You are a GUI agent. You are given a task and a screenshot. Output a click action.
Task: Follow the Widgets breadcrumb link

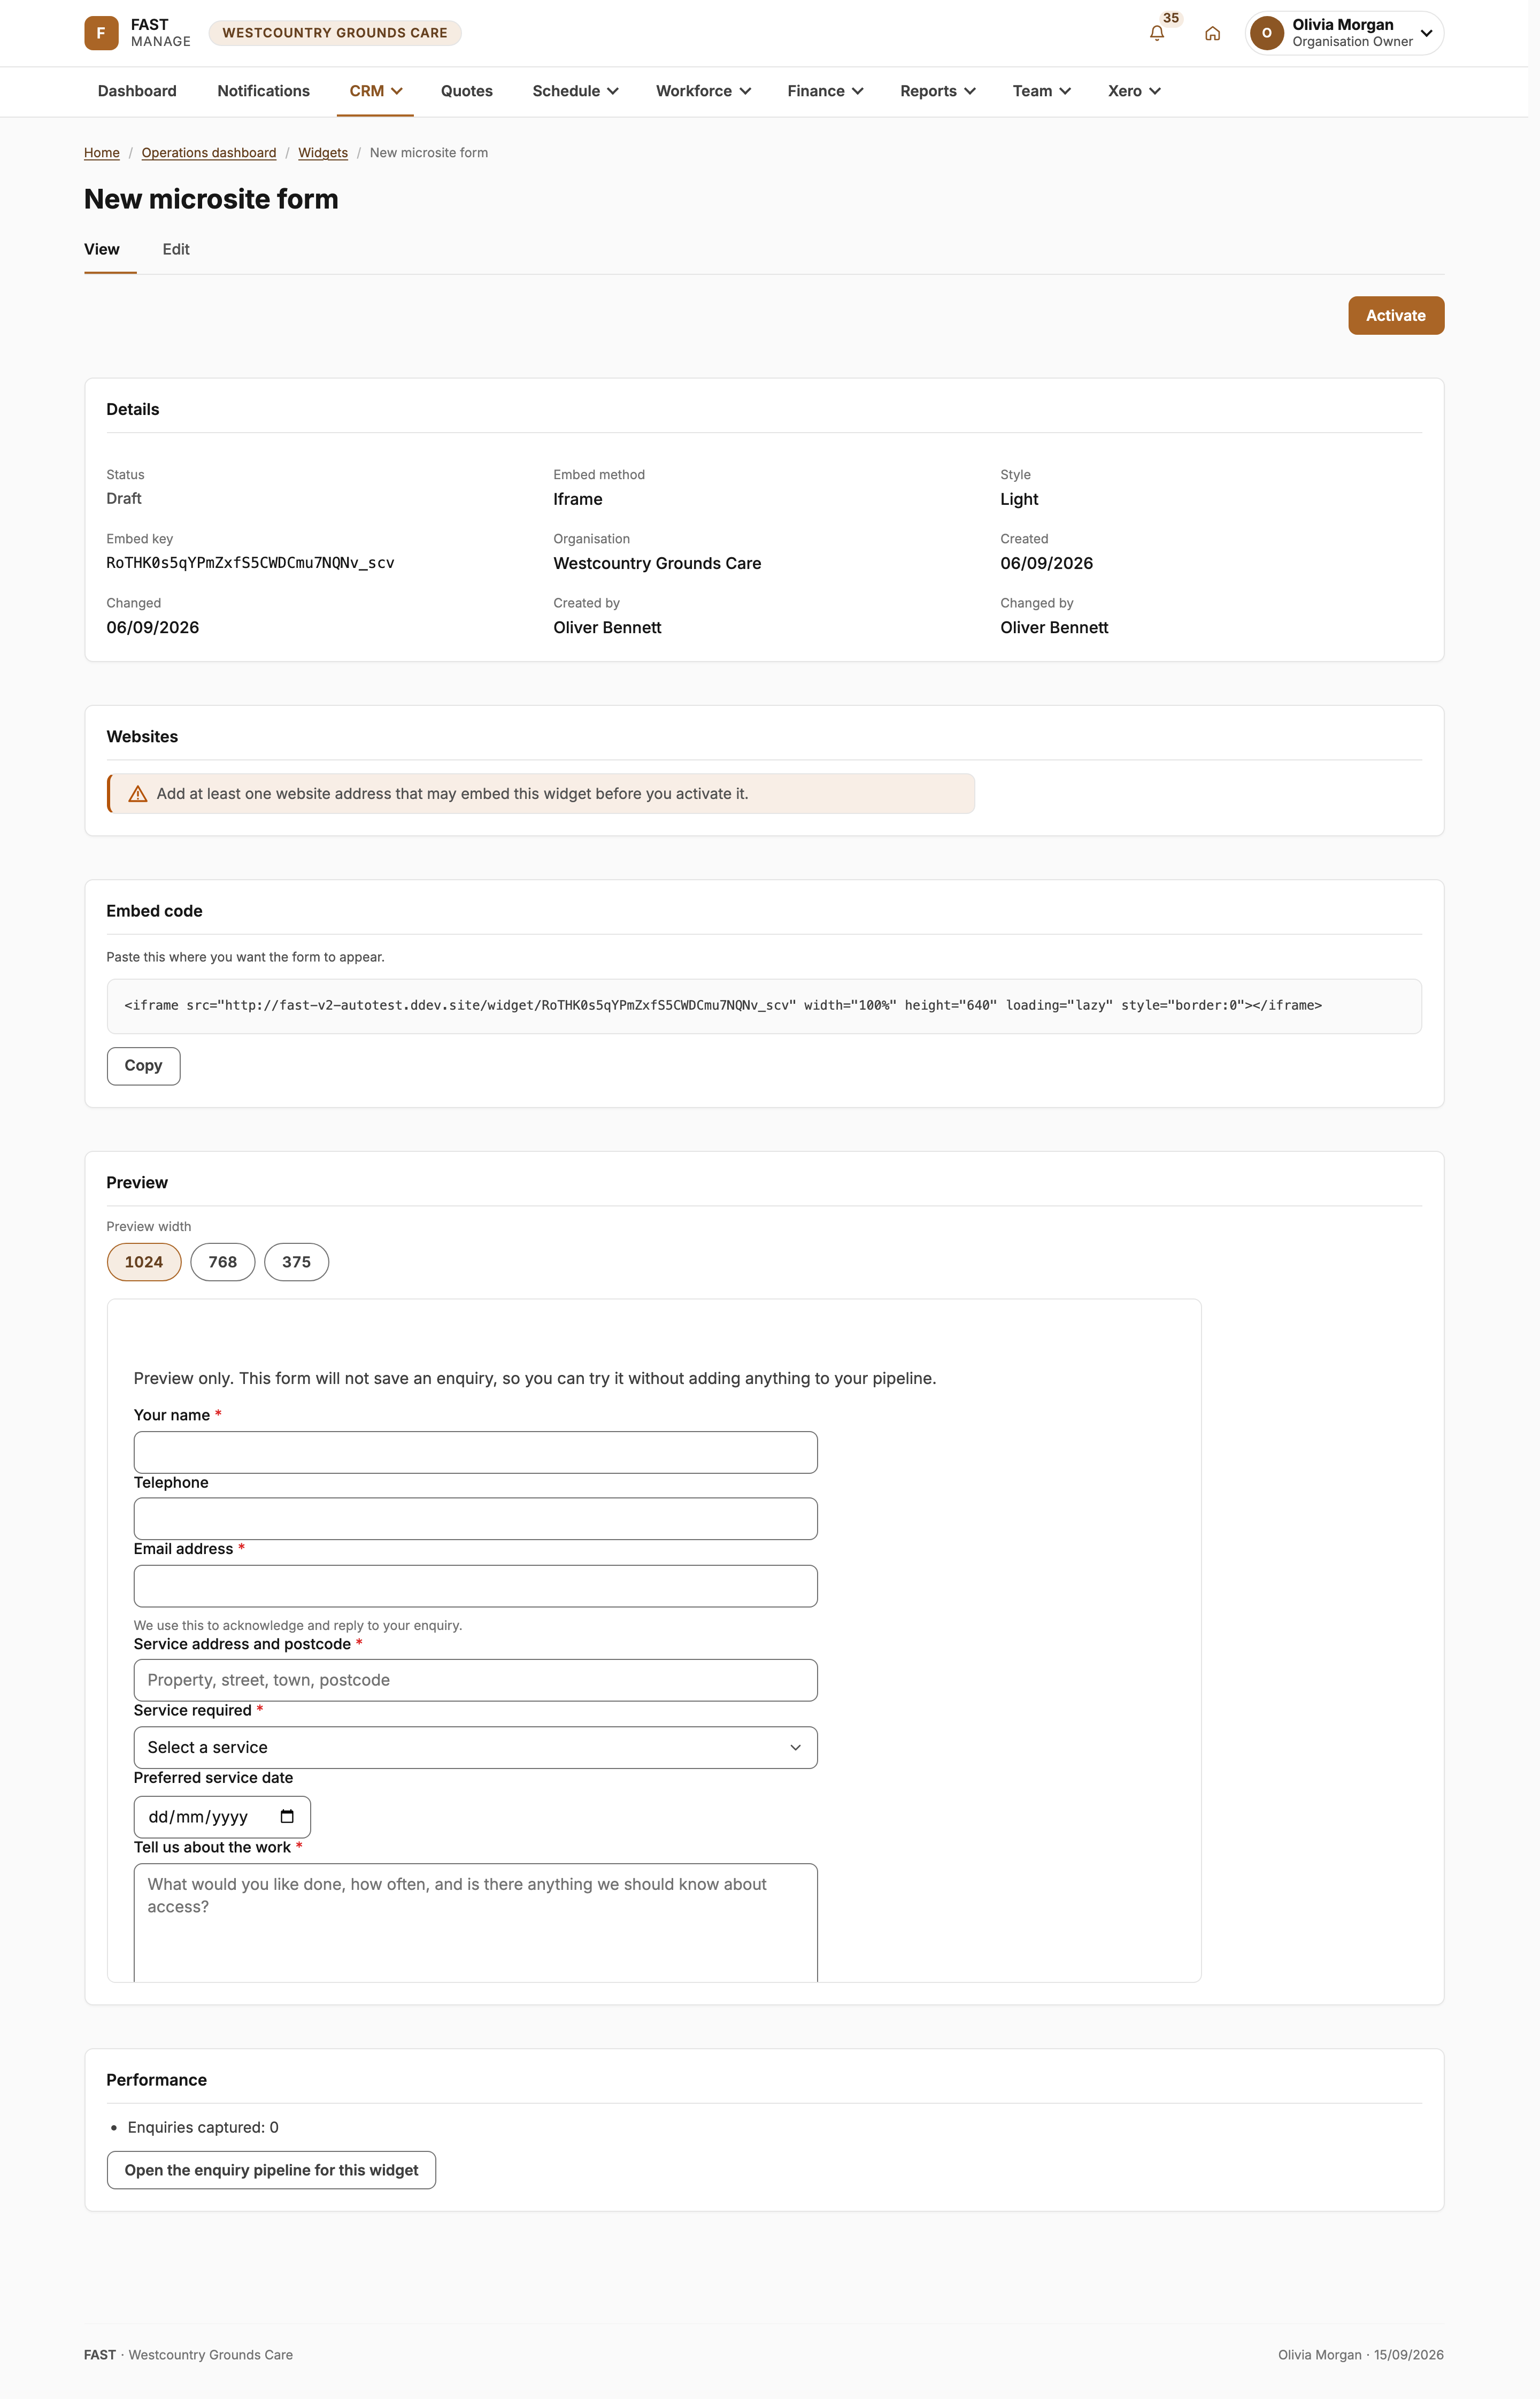(323, 153)
